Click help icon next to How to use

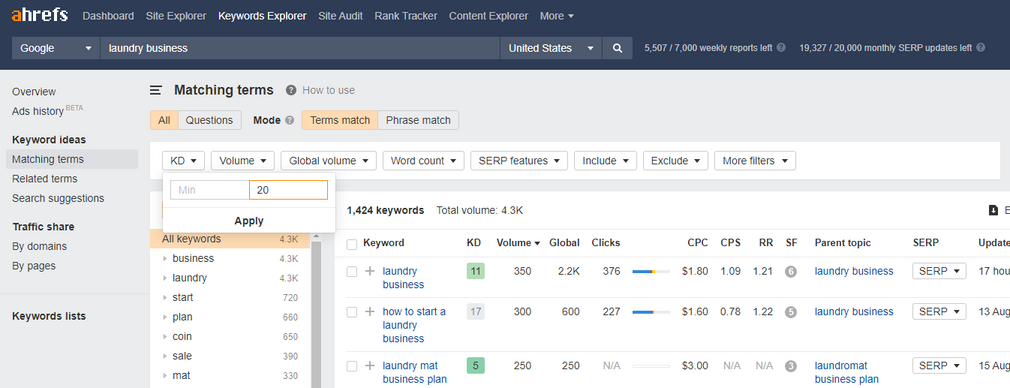pyautogui.click(x=291, y=90)
